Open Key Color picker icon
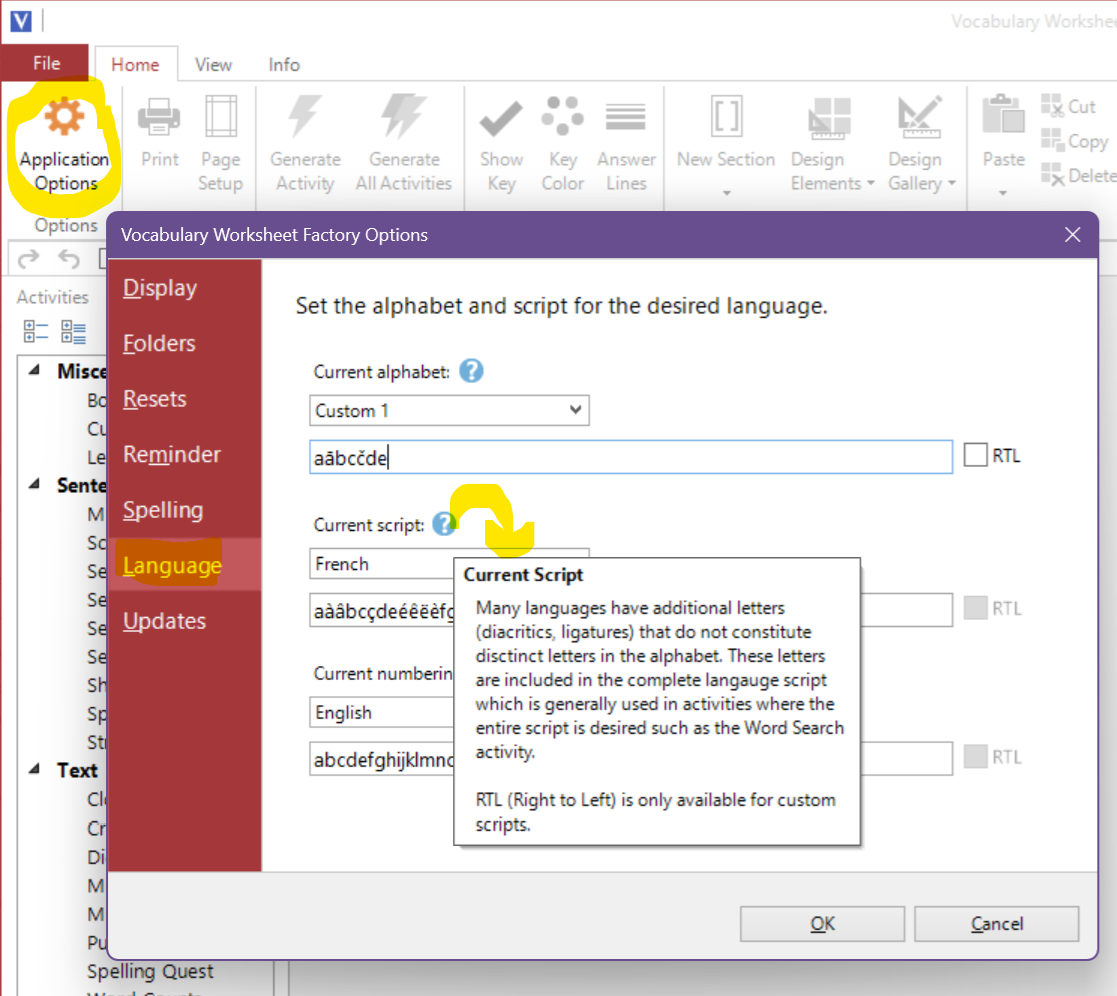The width and height of the screenshot is (1117, 996). 562,115
